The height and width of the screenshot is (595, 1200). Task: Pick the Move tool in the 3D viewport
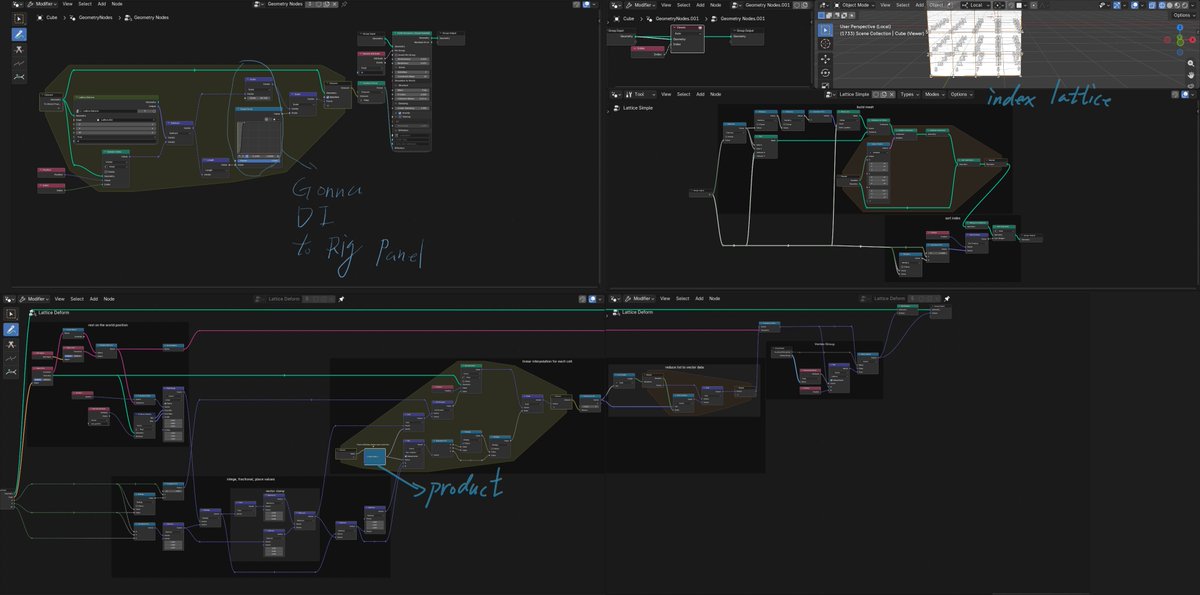click(x=825, y=59)
